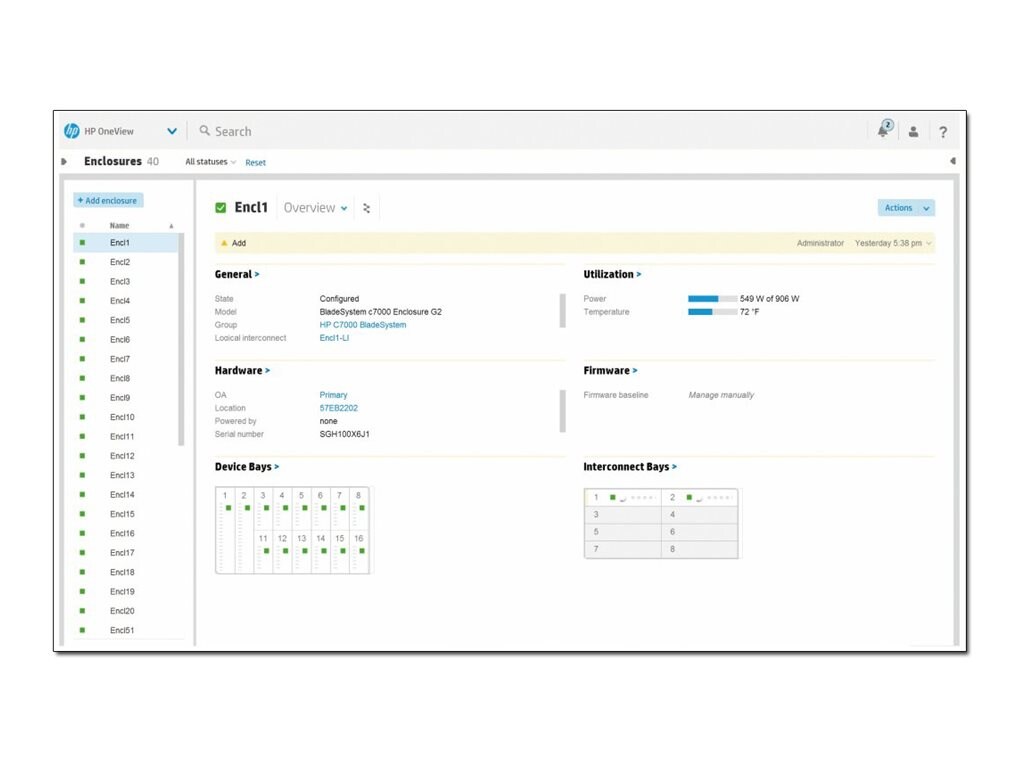Expand the All statuses filter
Screen dimensions: 1024x768
coord(208,161)
